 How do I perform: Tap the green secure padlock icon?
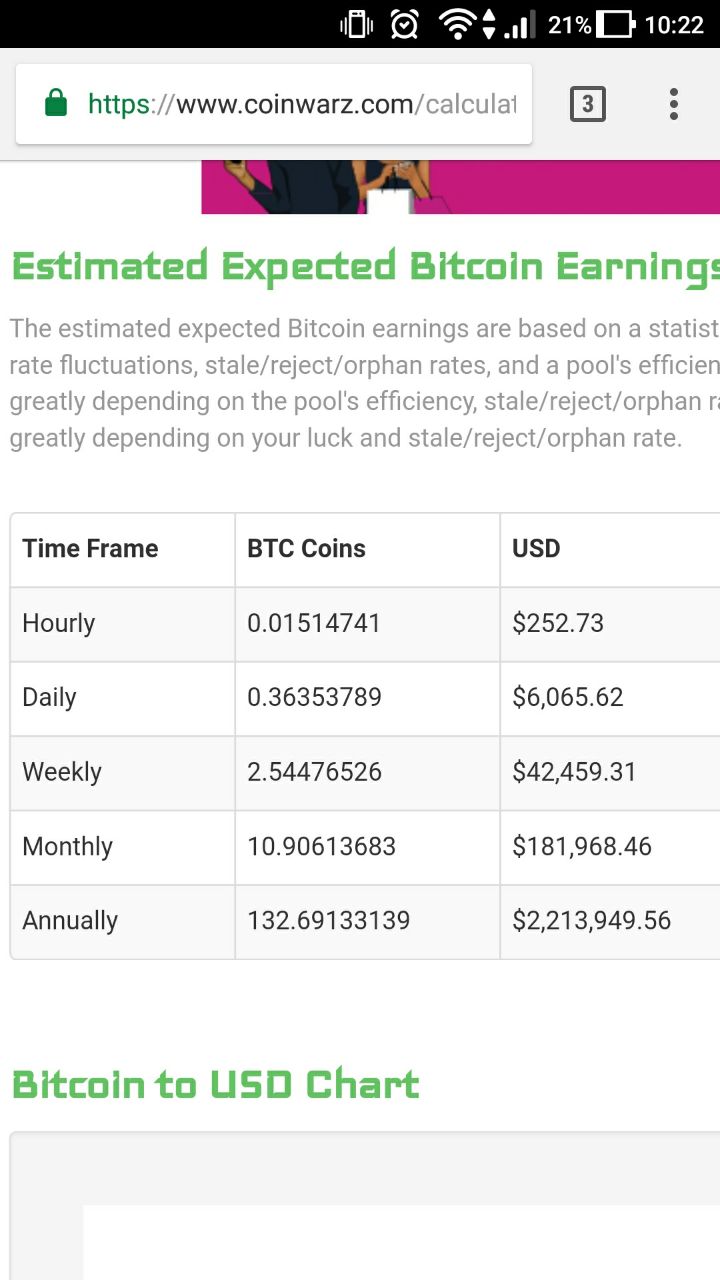pos(56,103)
